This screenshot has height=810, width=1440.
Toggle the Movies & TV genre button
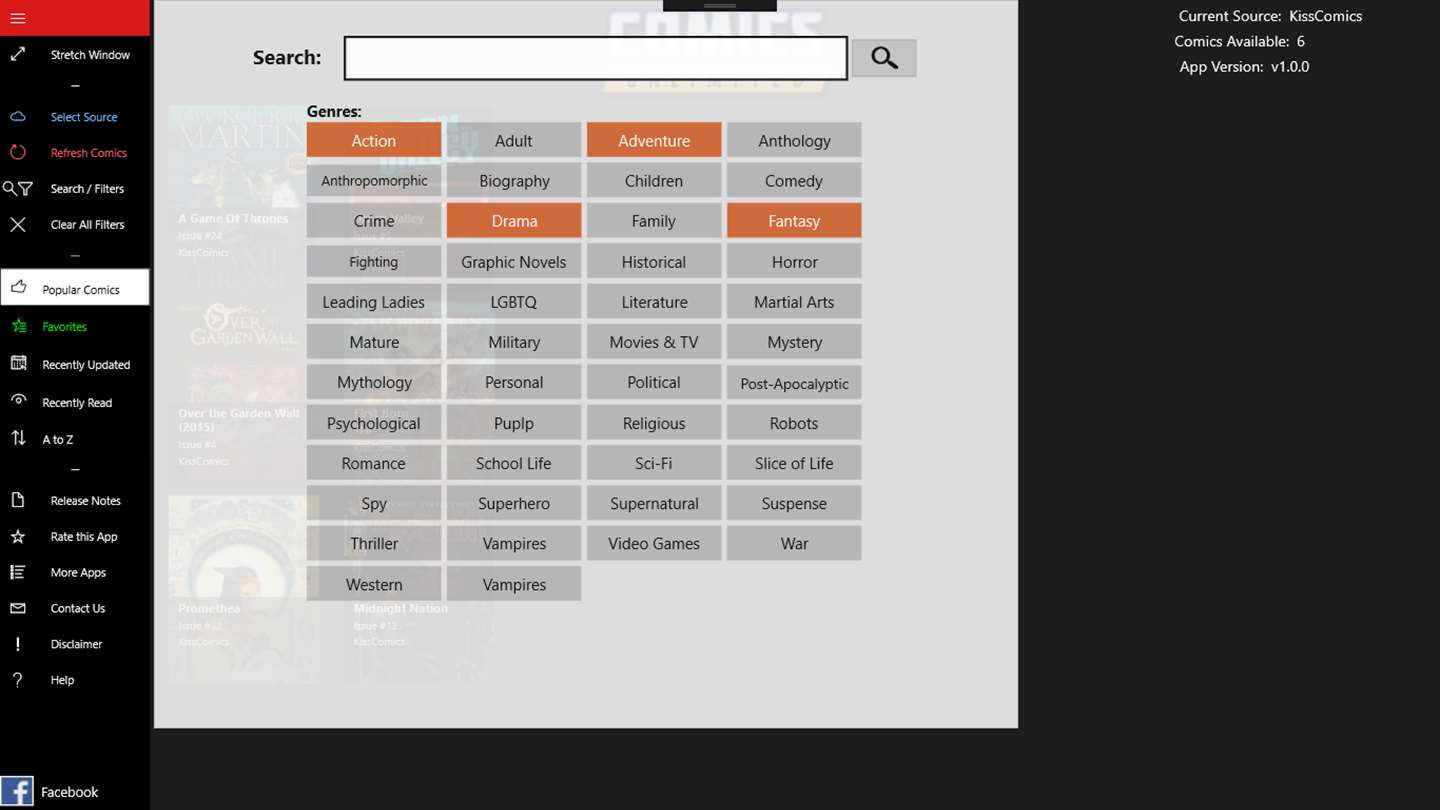pyautogui.click(x=654, y=342)
